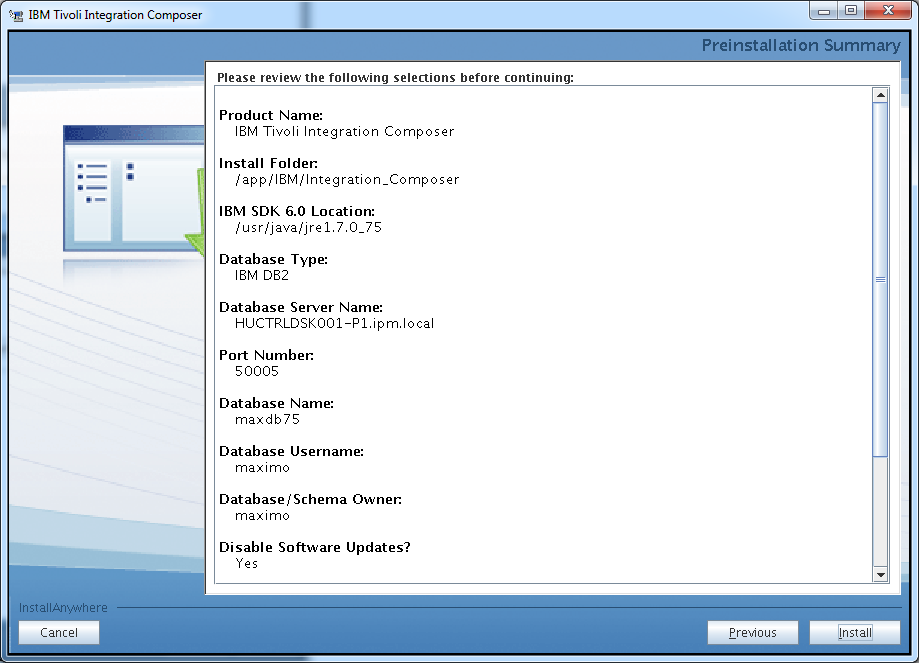Image resolution: width=919 pixels, height=663 pixels.
Task: Select the 'Yes' value for software updates
Action: (246, 563)
